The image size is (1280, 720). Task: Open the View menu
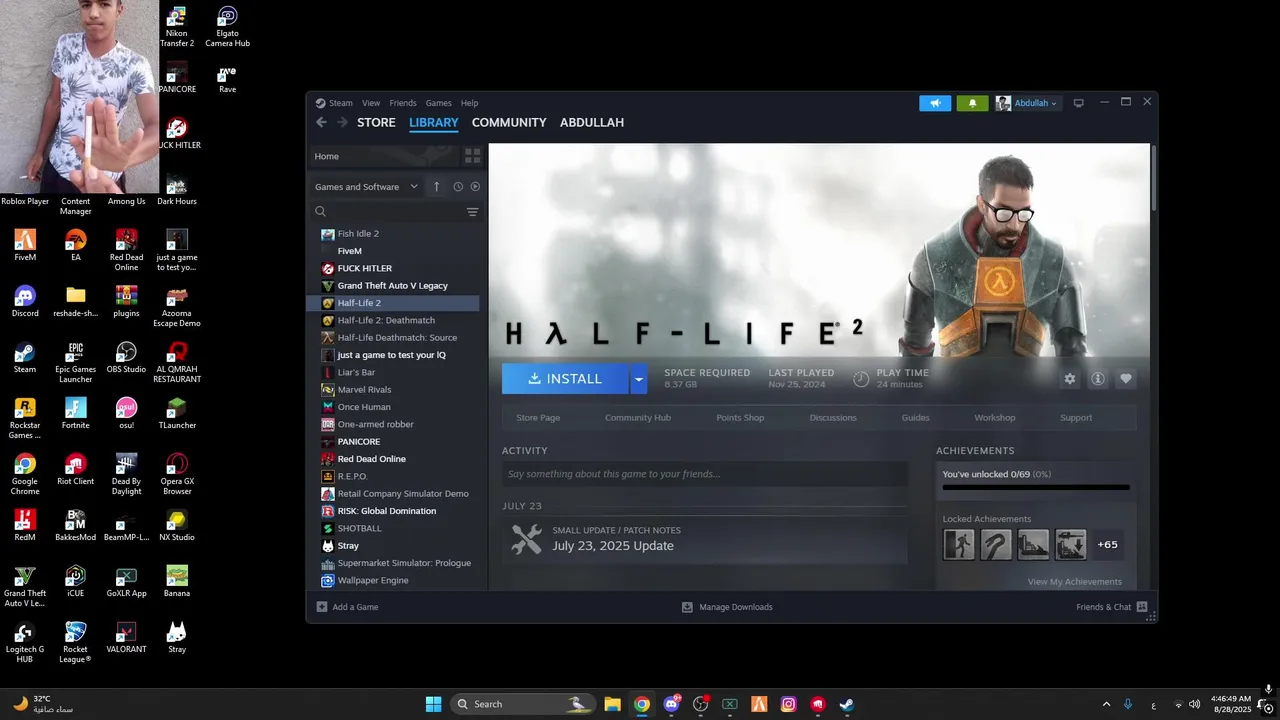pyautogui.click(x=371, y=103)
